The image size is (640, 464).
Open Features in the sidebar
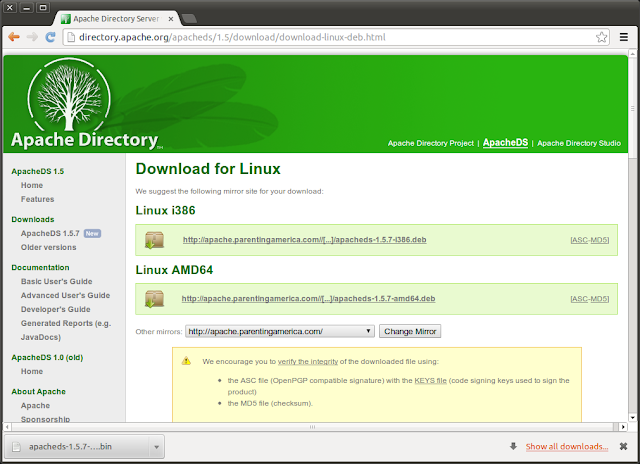pyautogui.click(x=38, y=199)
